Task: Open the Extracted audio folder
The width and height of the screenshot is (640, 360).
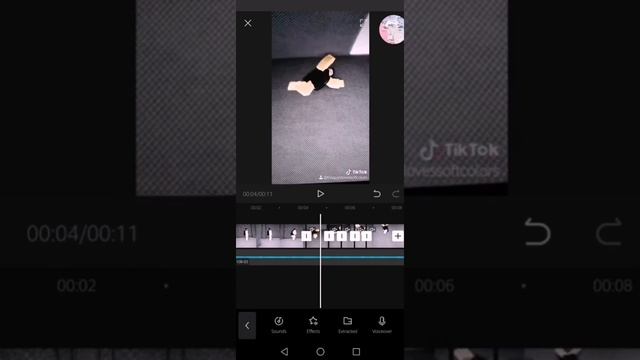Action: (x=348, y=325)
